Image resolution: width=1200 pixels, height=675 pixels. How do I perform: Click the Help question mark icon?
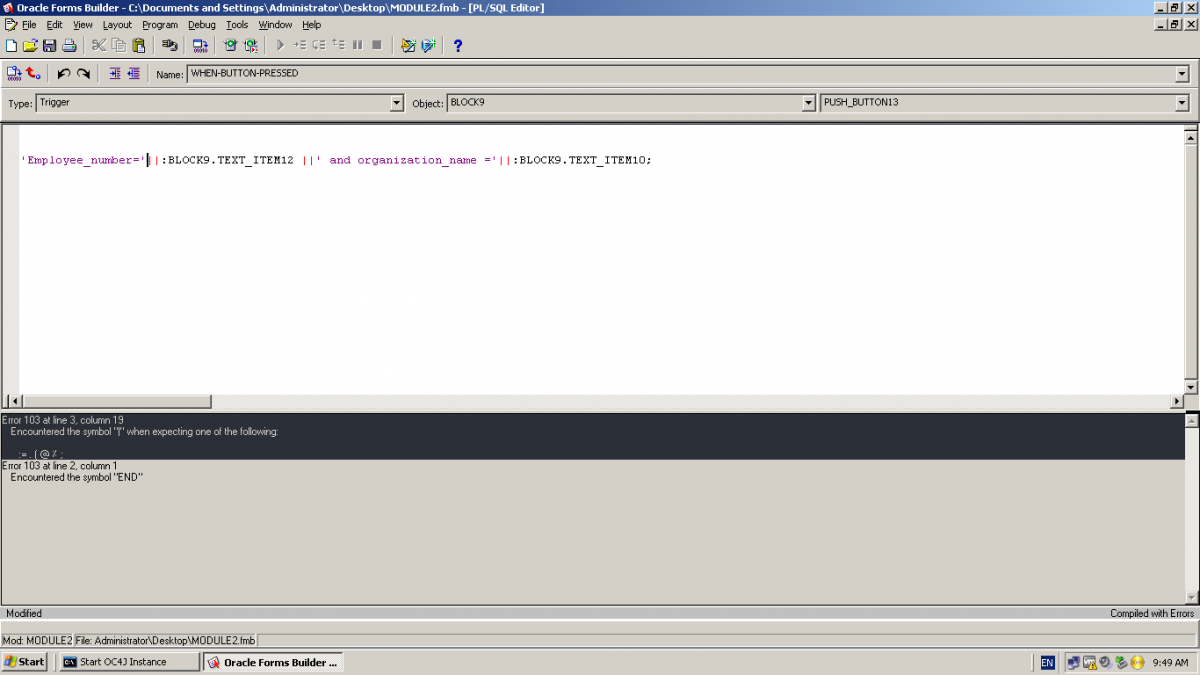(x=458, y=45)
